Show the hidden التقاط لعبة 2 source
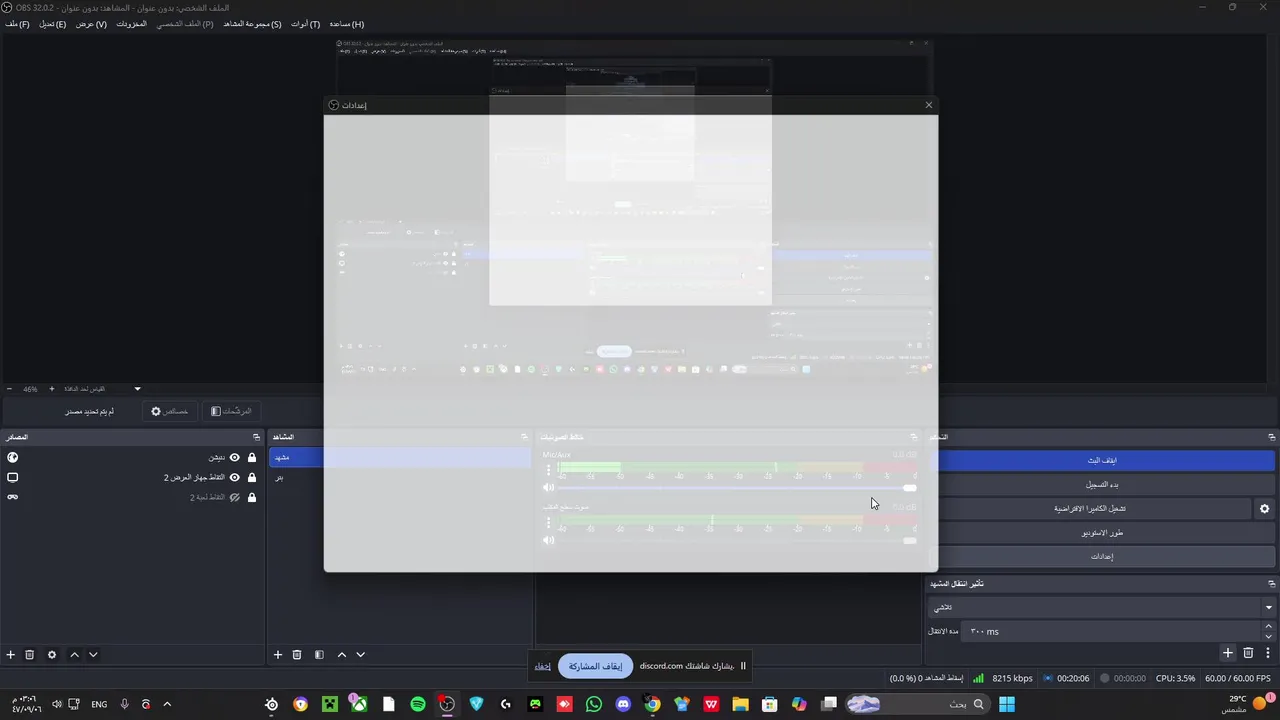This screenshot has width=1280, height=720. (x=235, y=498)
